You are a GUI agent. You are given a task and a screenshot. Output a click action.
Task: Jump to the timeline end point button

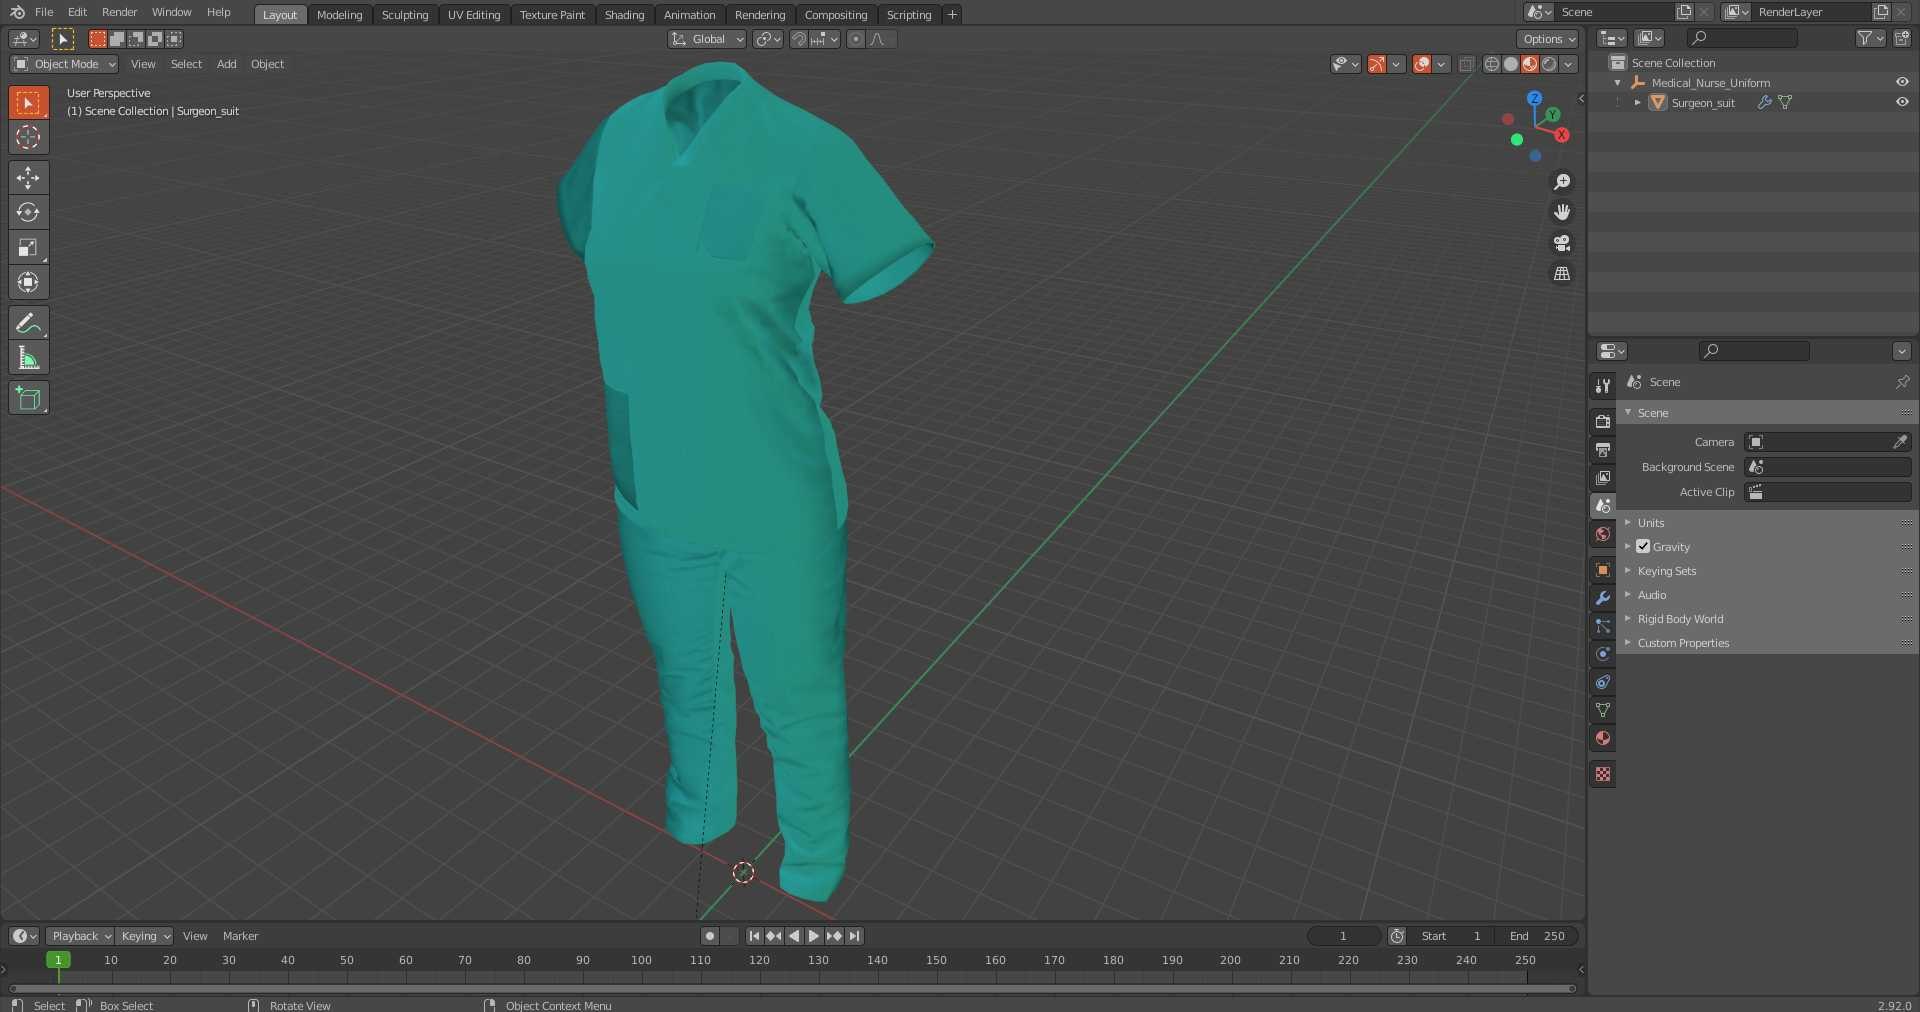click(x=854, y=936)
